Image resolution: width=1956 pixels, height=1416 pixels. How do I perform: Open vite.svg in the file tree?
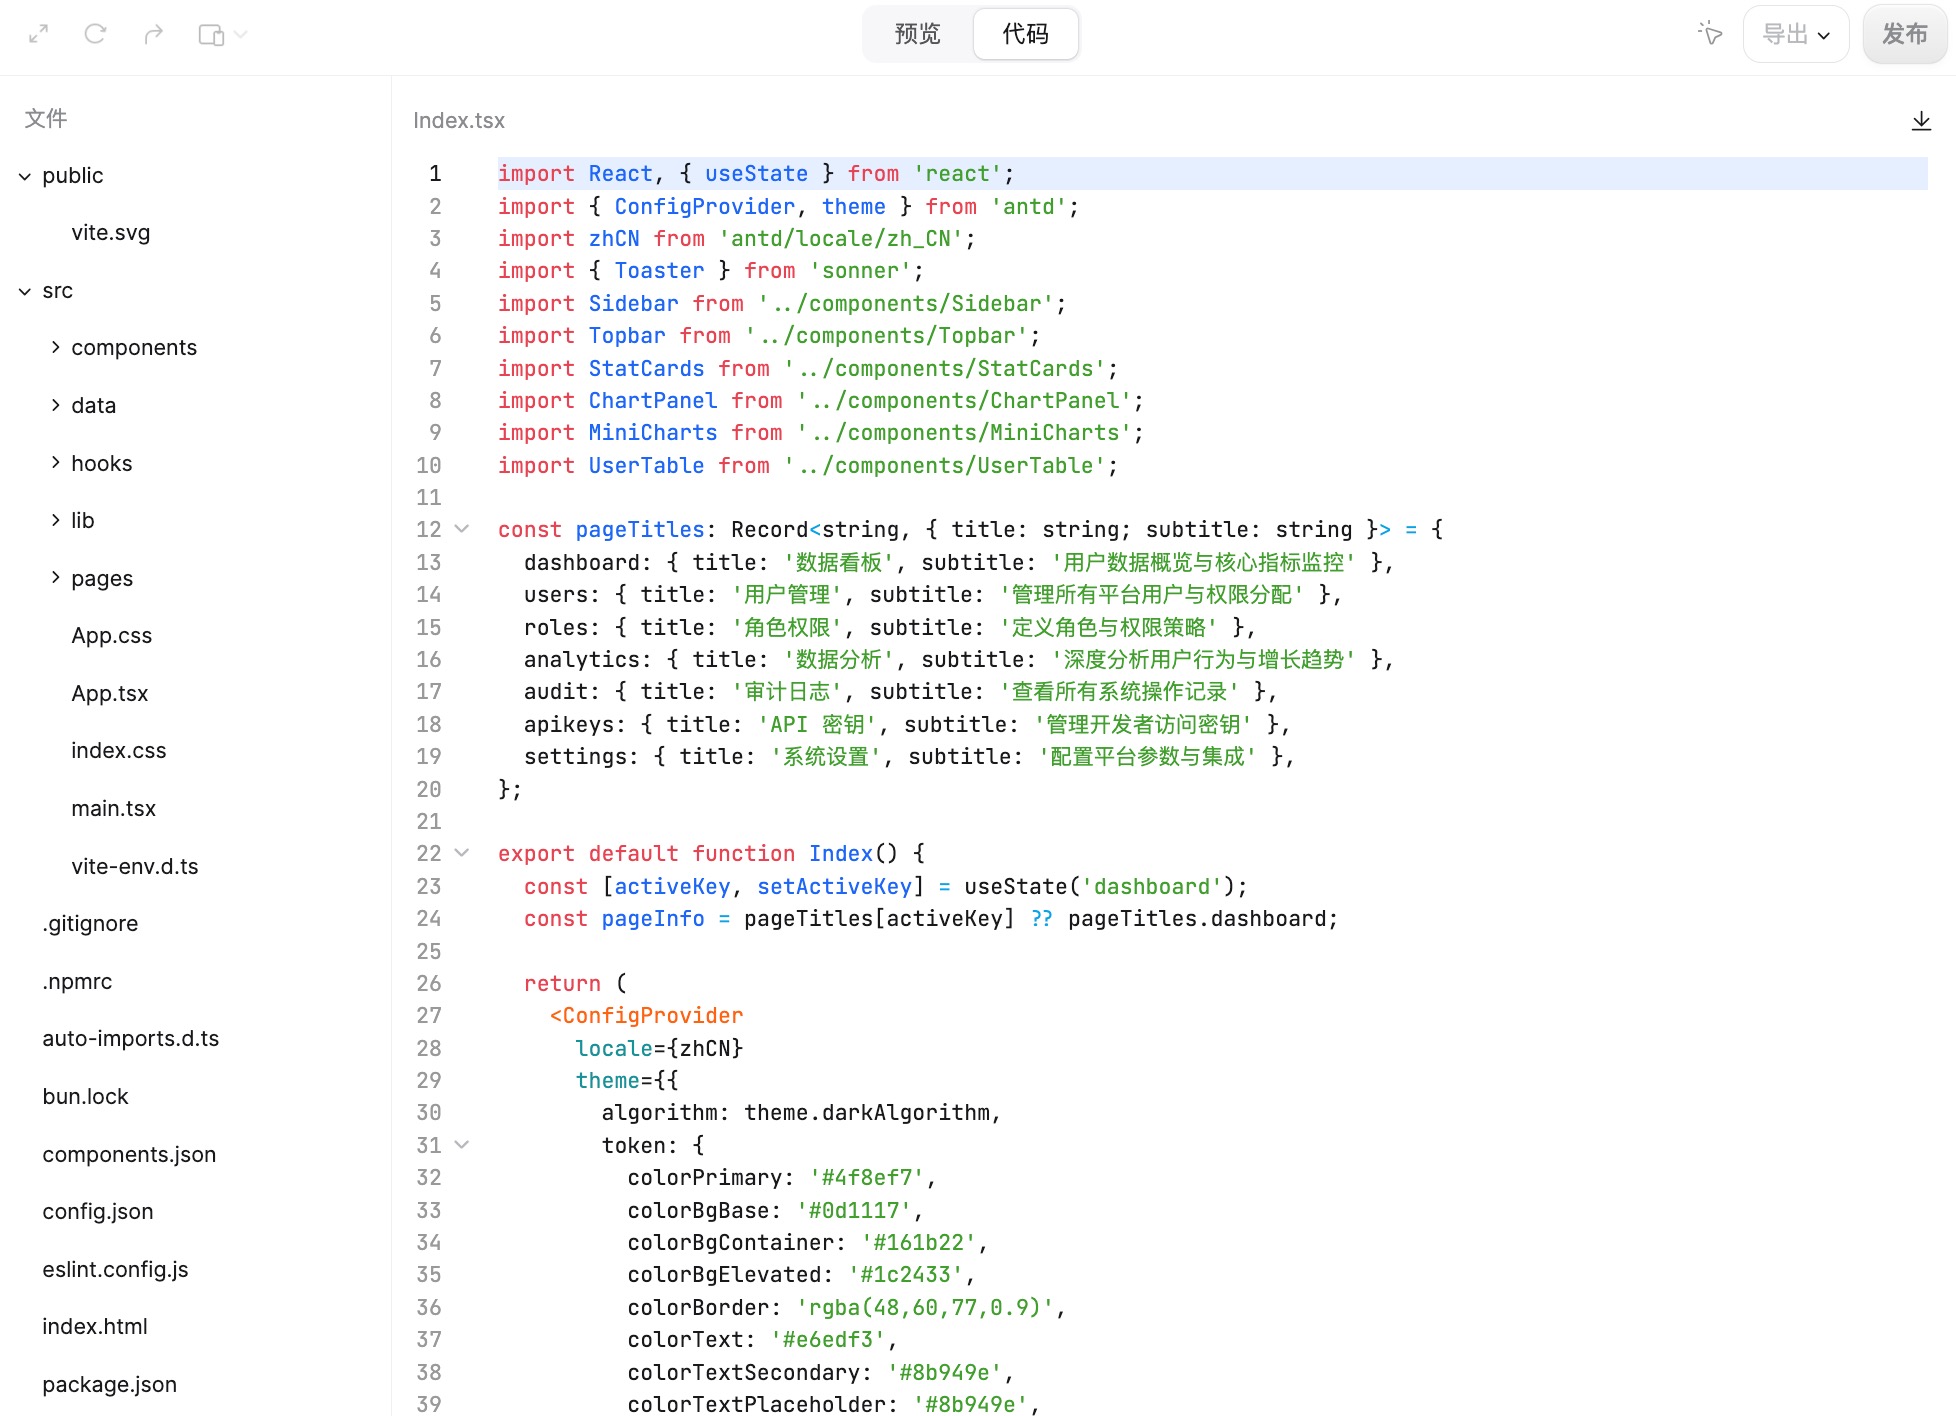coord(111,233)
